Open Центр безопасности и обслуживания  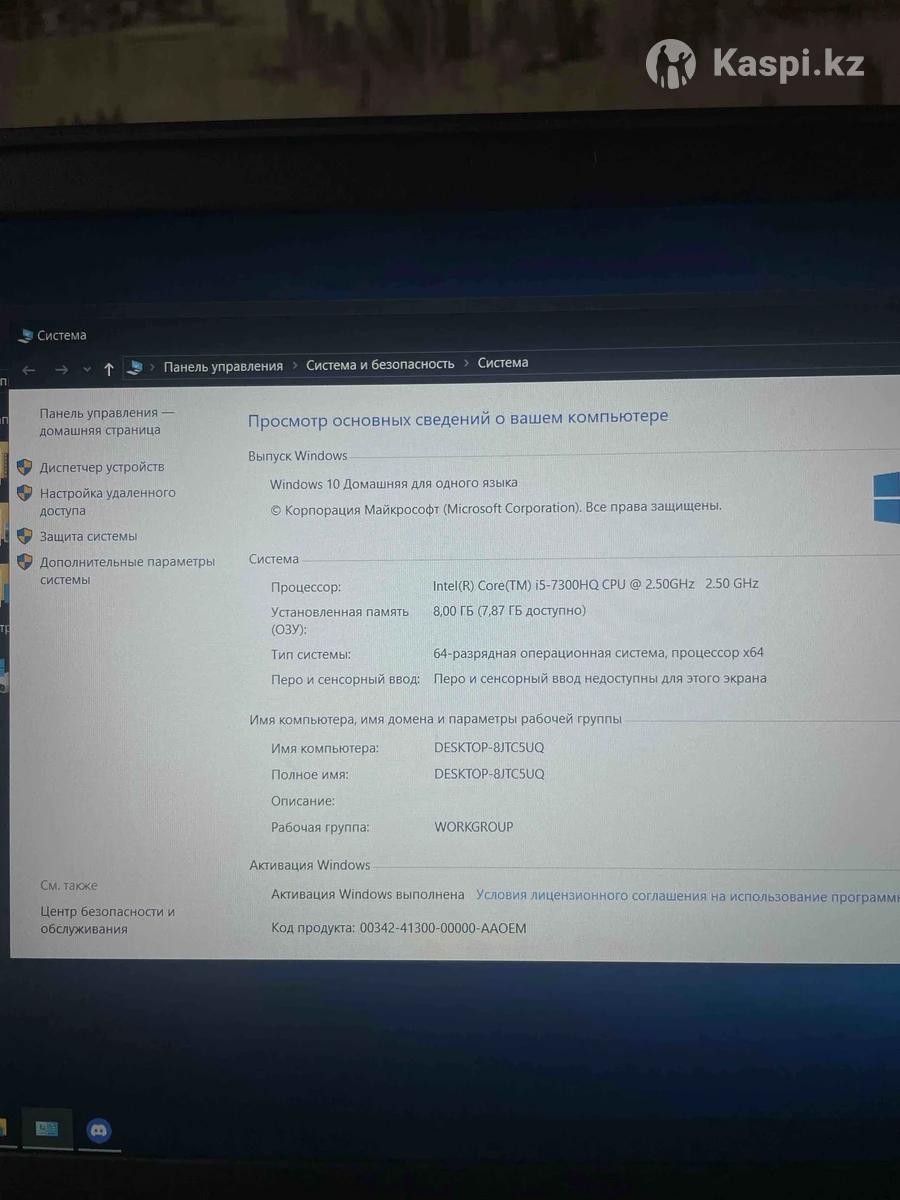[107, 920]
